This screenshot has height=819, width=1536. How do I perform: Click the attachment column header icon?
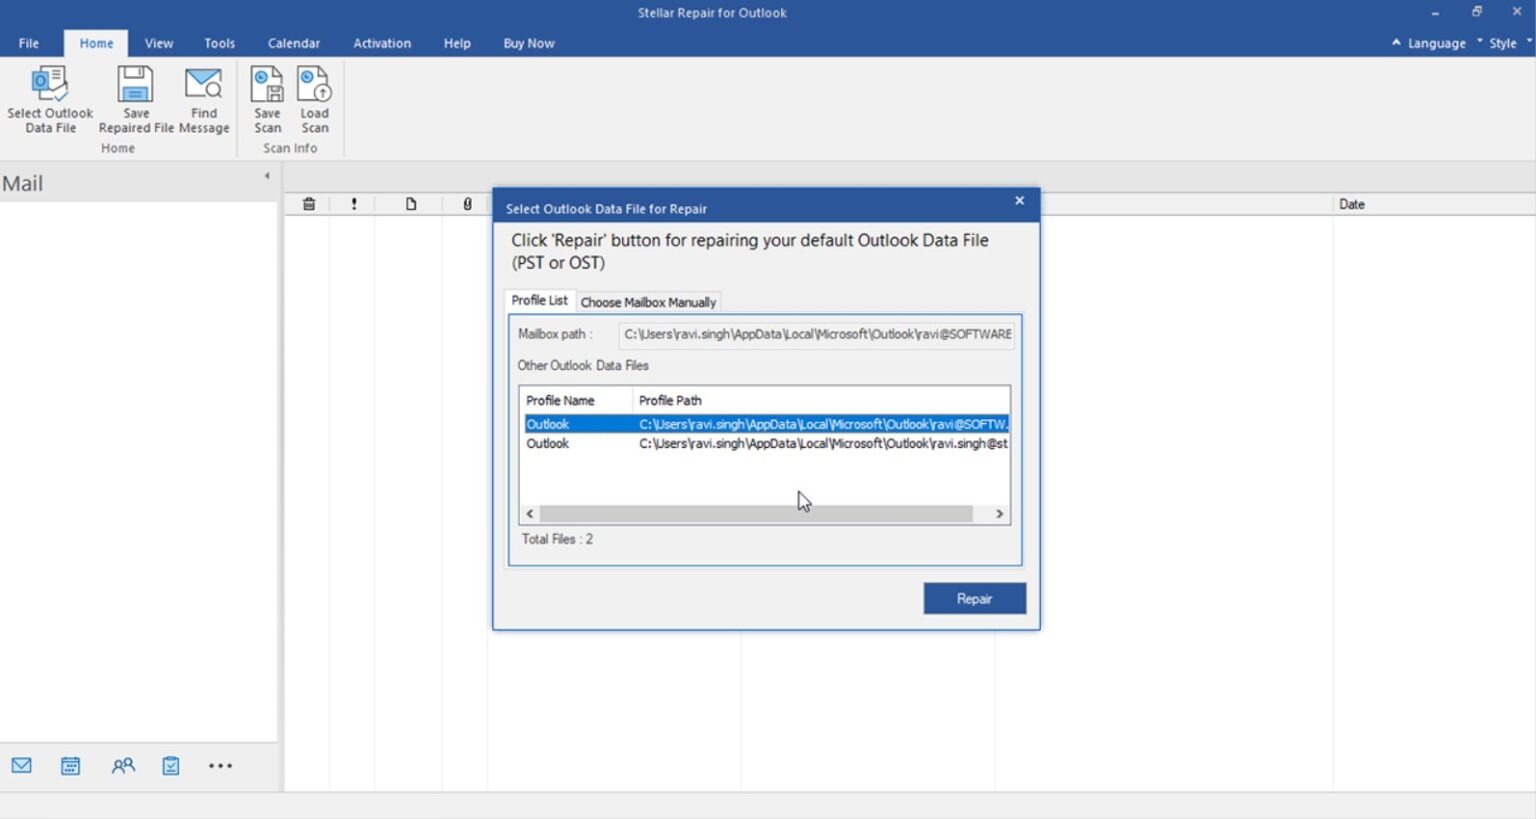pyautogui.click(x=465, y=203)
